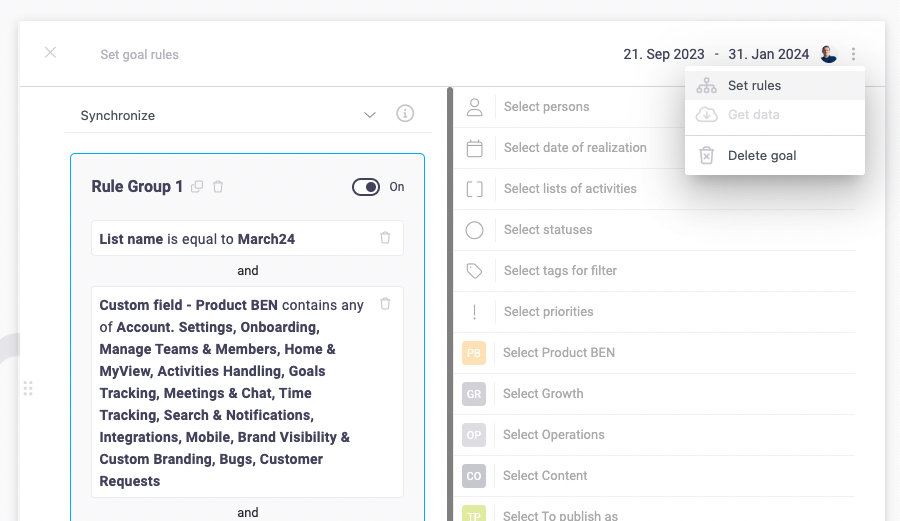This screenshot has width=900, height=521.
Task: Click the start date 21. Sep 2023
Action: (x=663, y=54)
